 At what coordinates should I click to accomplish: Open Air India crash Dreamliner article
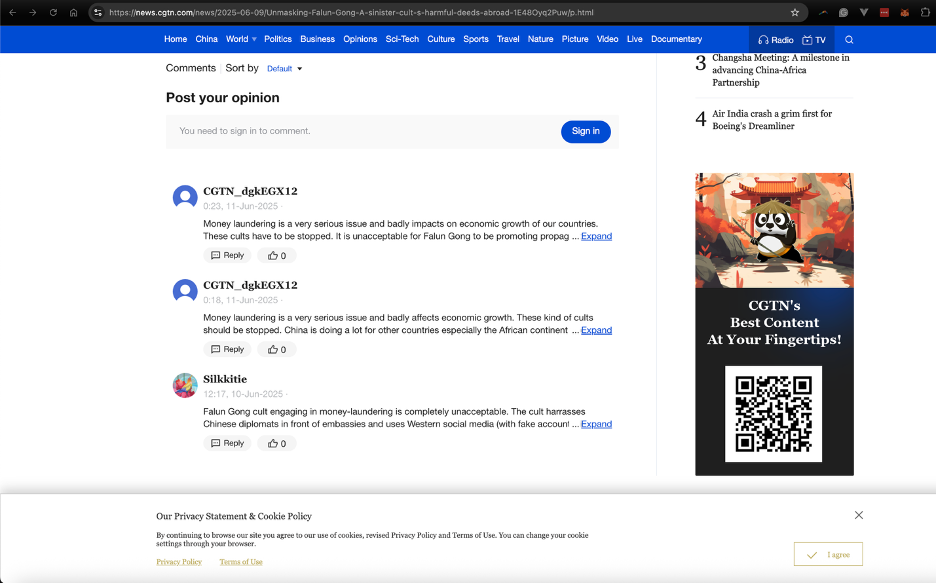pyautogui.click(x=772, y=120)
